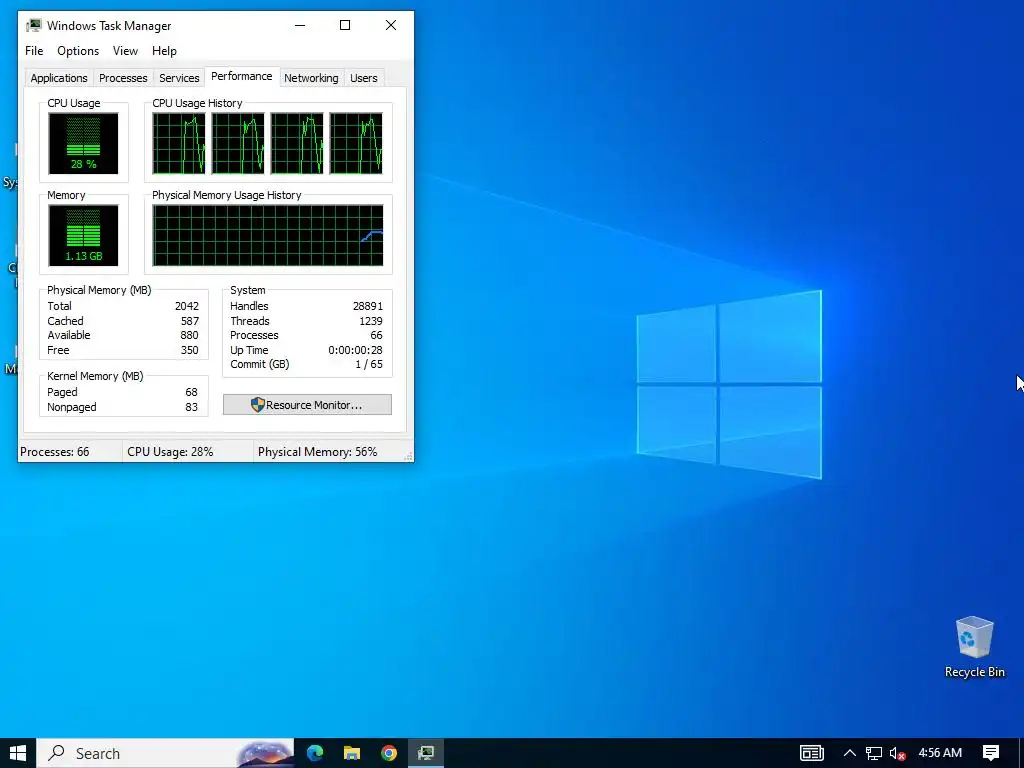Click the fourth CPU Usage History graph
Screen dimensions: 1024x768
coord(356,143)
